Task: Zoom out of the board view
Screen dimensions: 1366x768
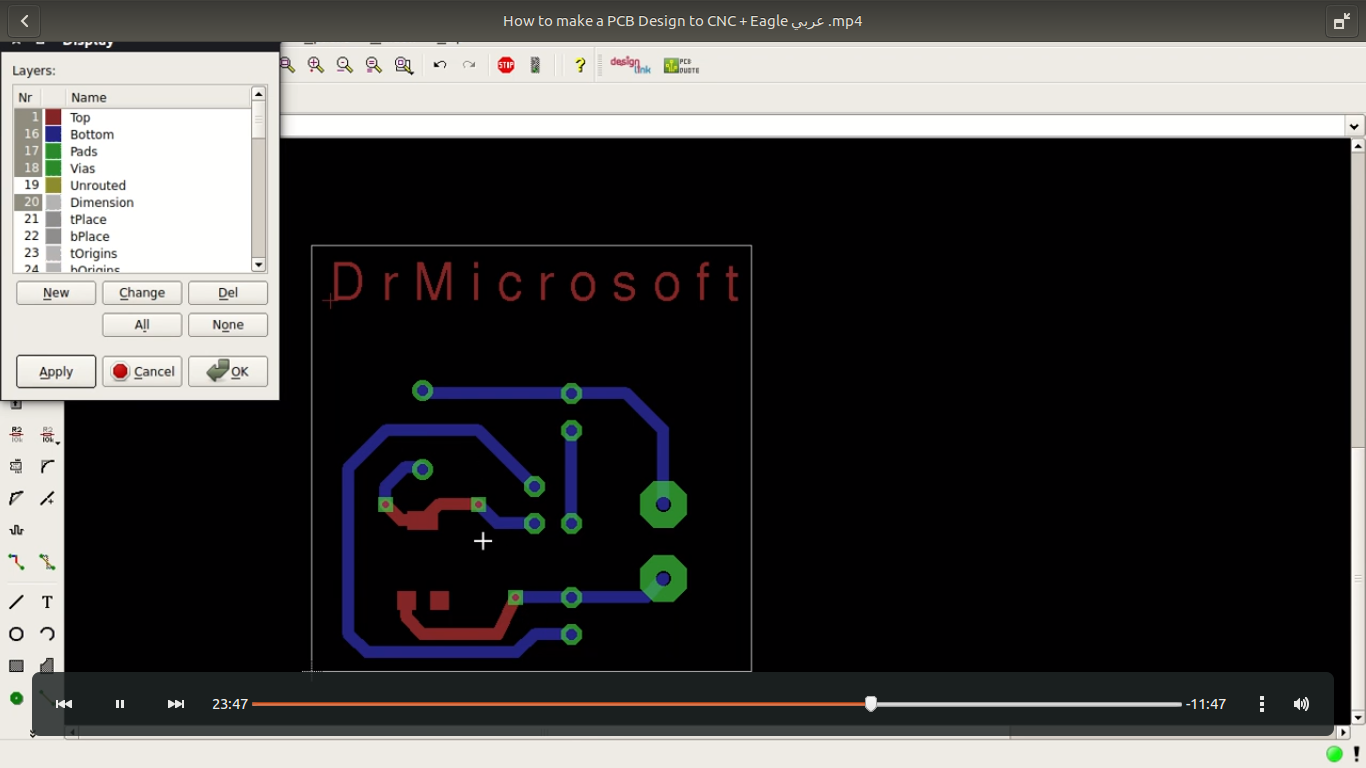Action: 345,65
